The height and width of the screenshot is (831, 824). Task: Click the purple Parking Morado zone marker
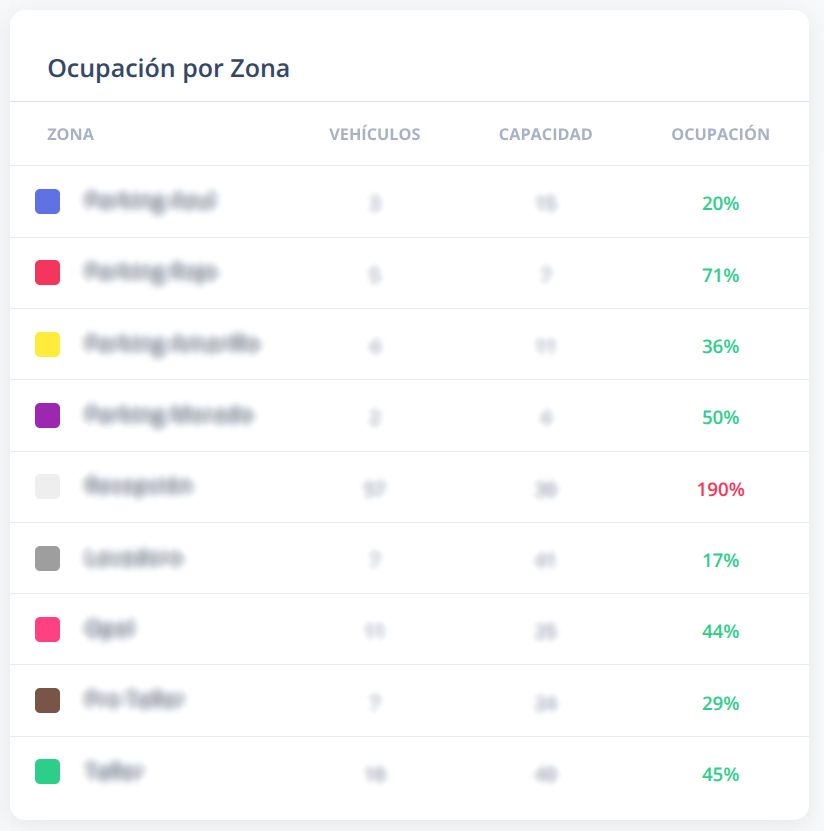[46, 415]
